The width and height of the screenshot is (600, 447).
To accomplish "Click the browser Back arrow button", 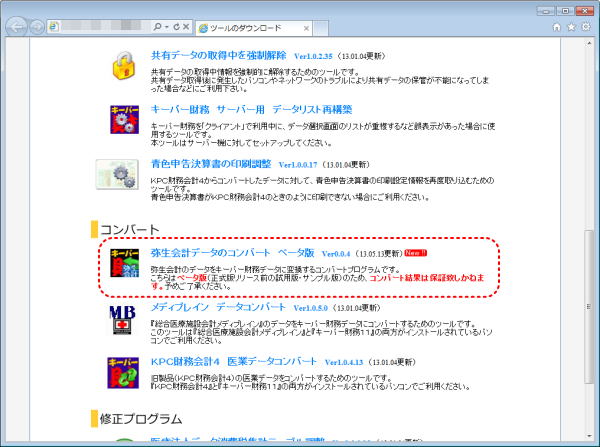I will (16, 27).
